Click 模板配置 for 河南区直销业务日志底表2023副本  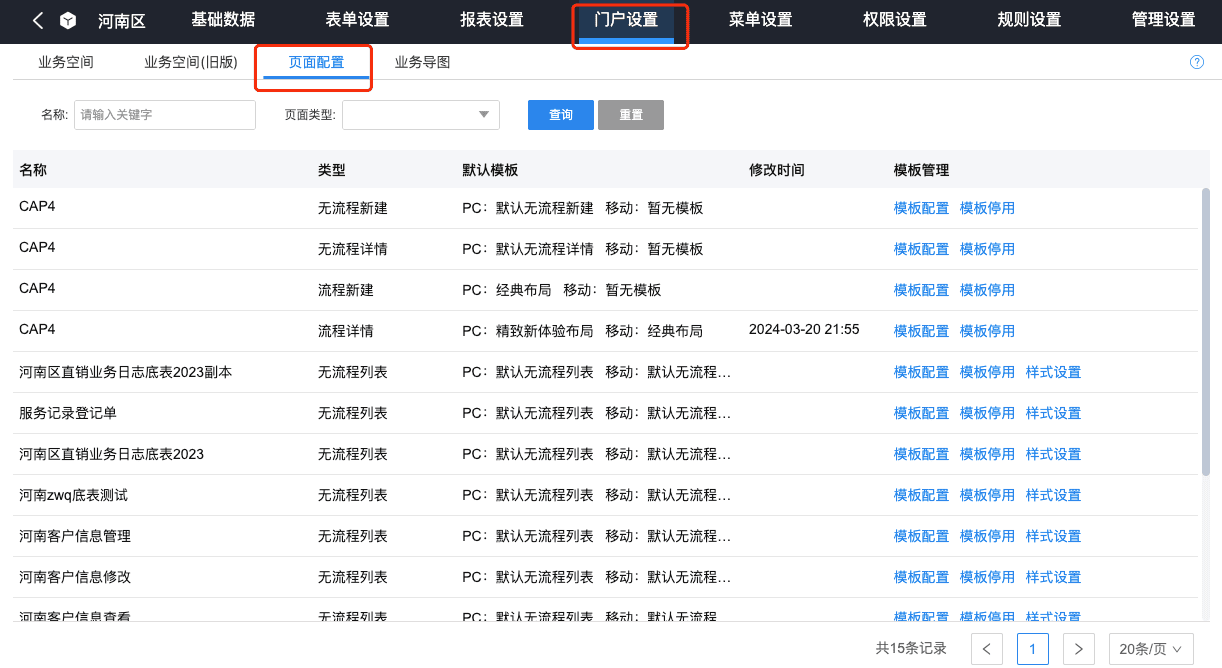tap(921, 372)
